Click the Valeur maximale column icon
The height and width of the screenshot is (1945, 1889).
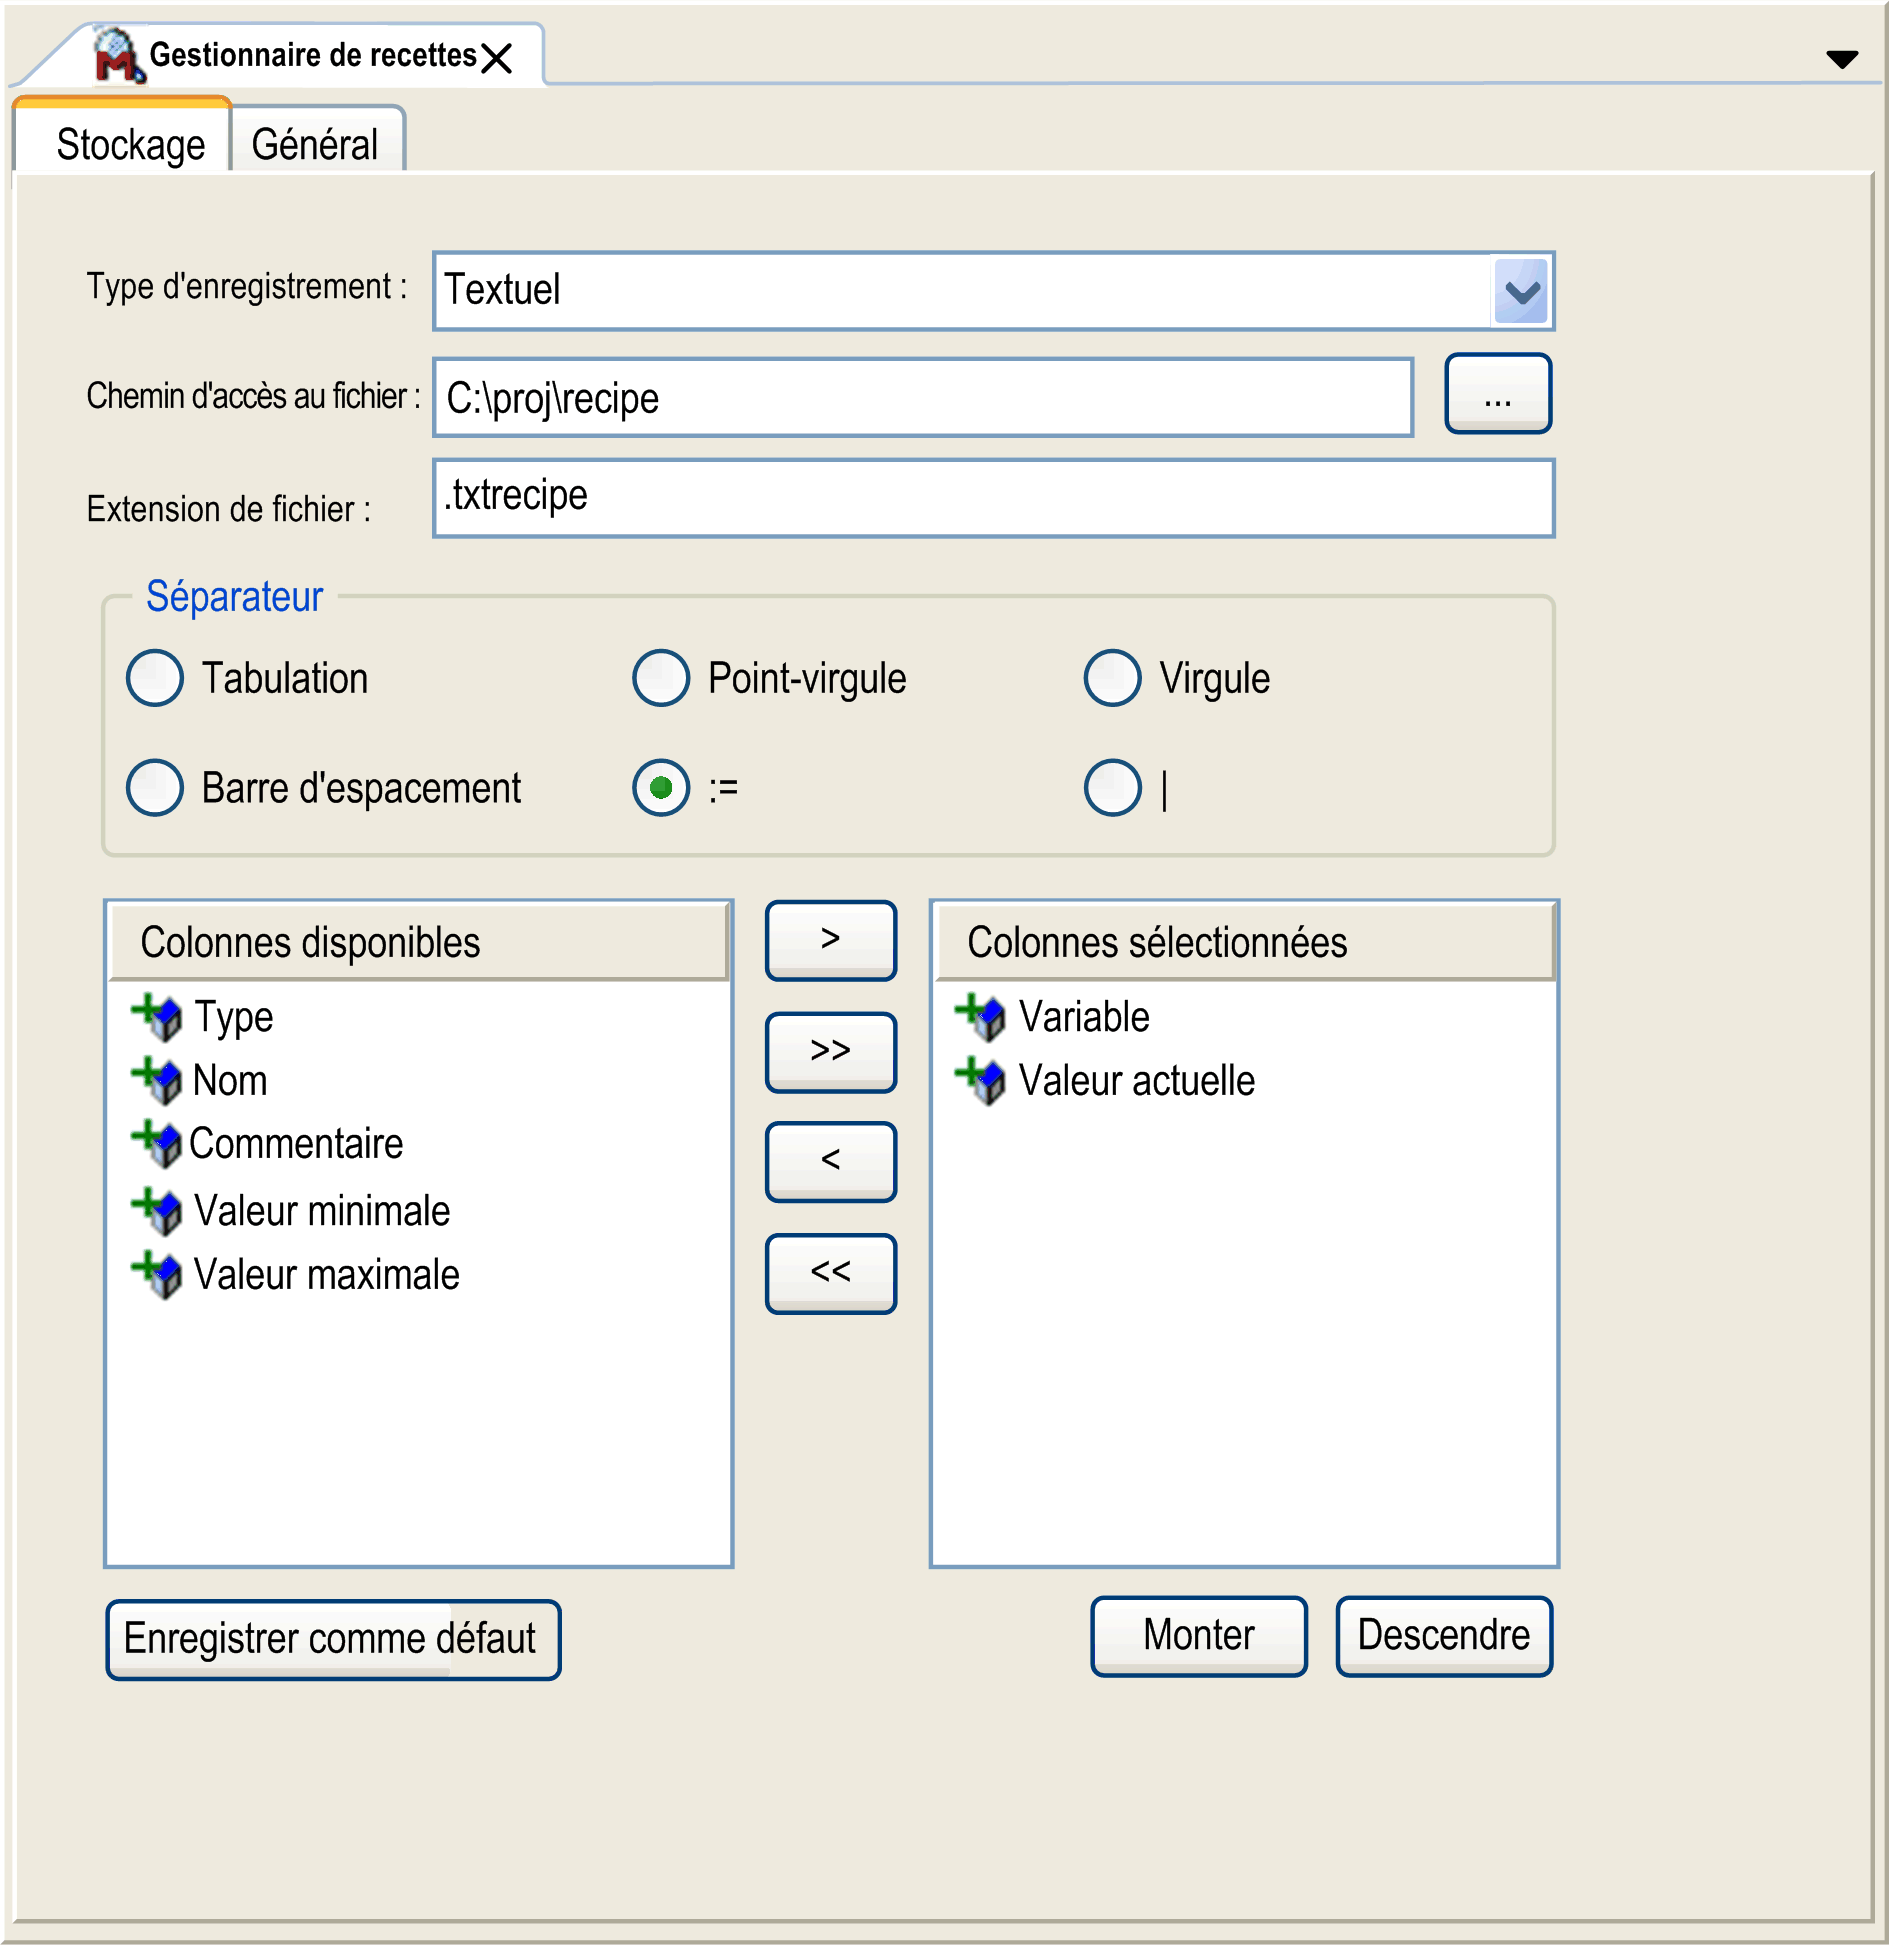157,1274
